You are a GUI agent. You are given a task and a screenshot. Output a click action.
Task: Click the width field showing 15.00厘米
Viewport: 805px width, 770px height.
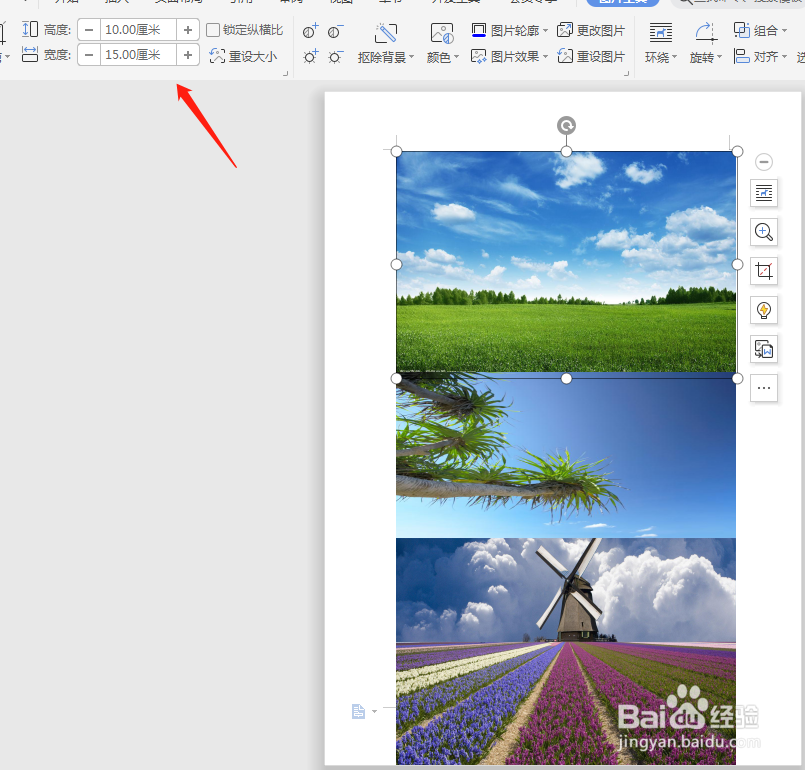coord(138,54)
